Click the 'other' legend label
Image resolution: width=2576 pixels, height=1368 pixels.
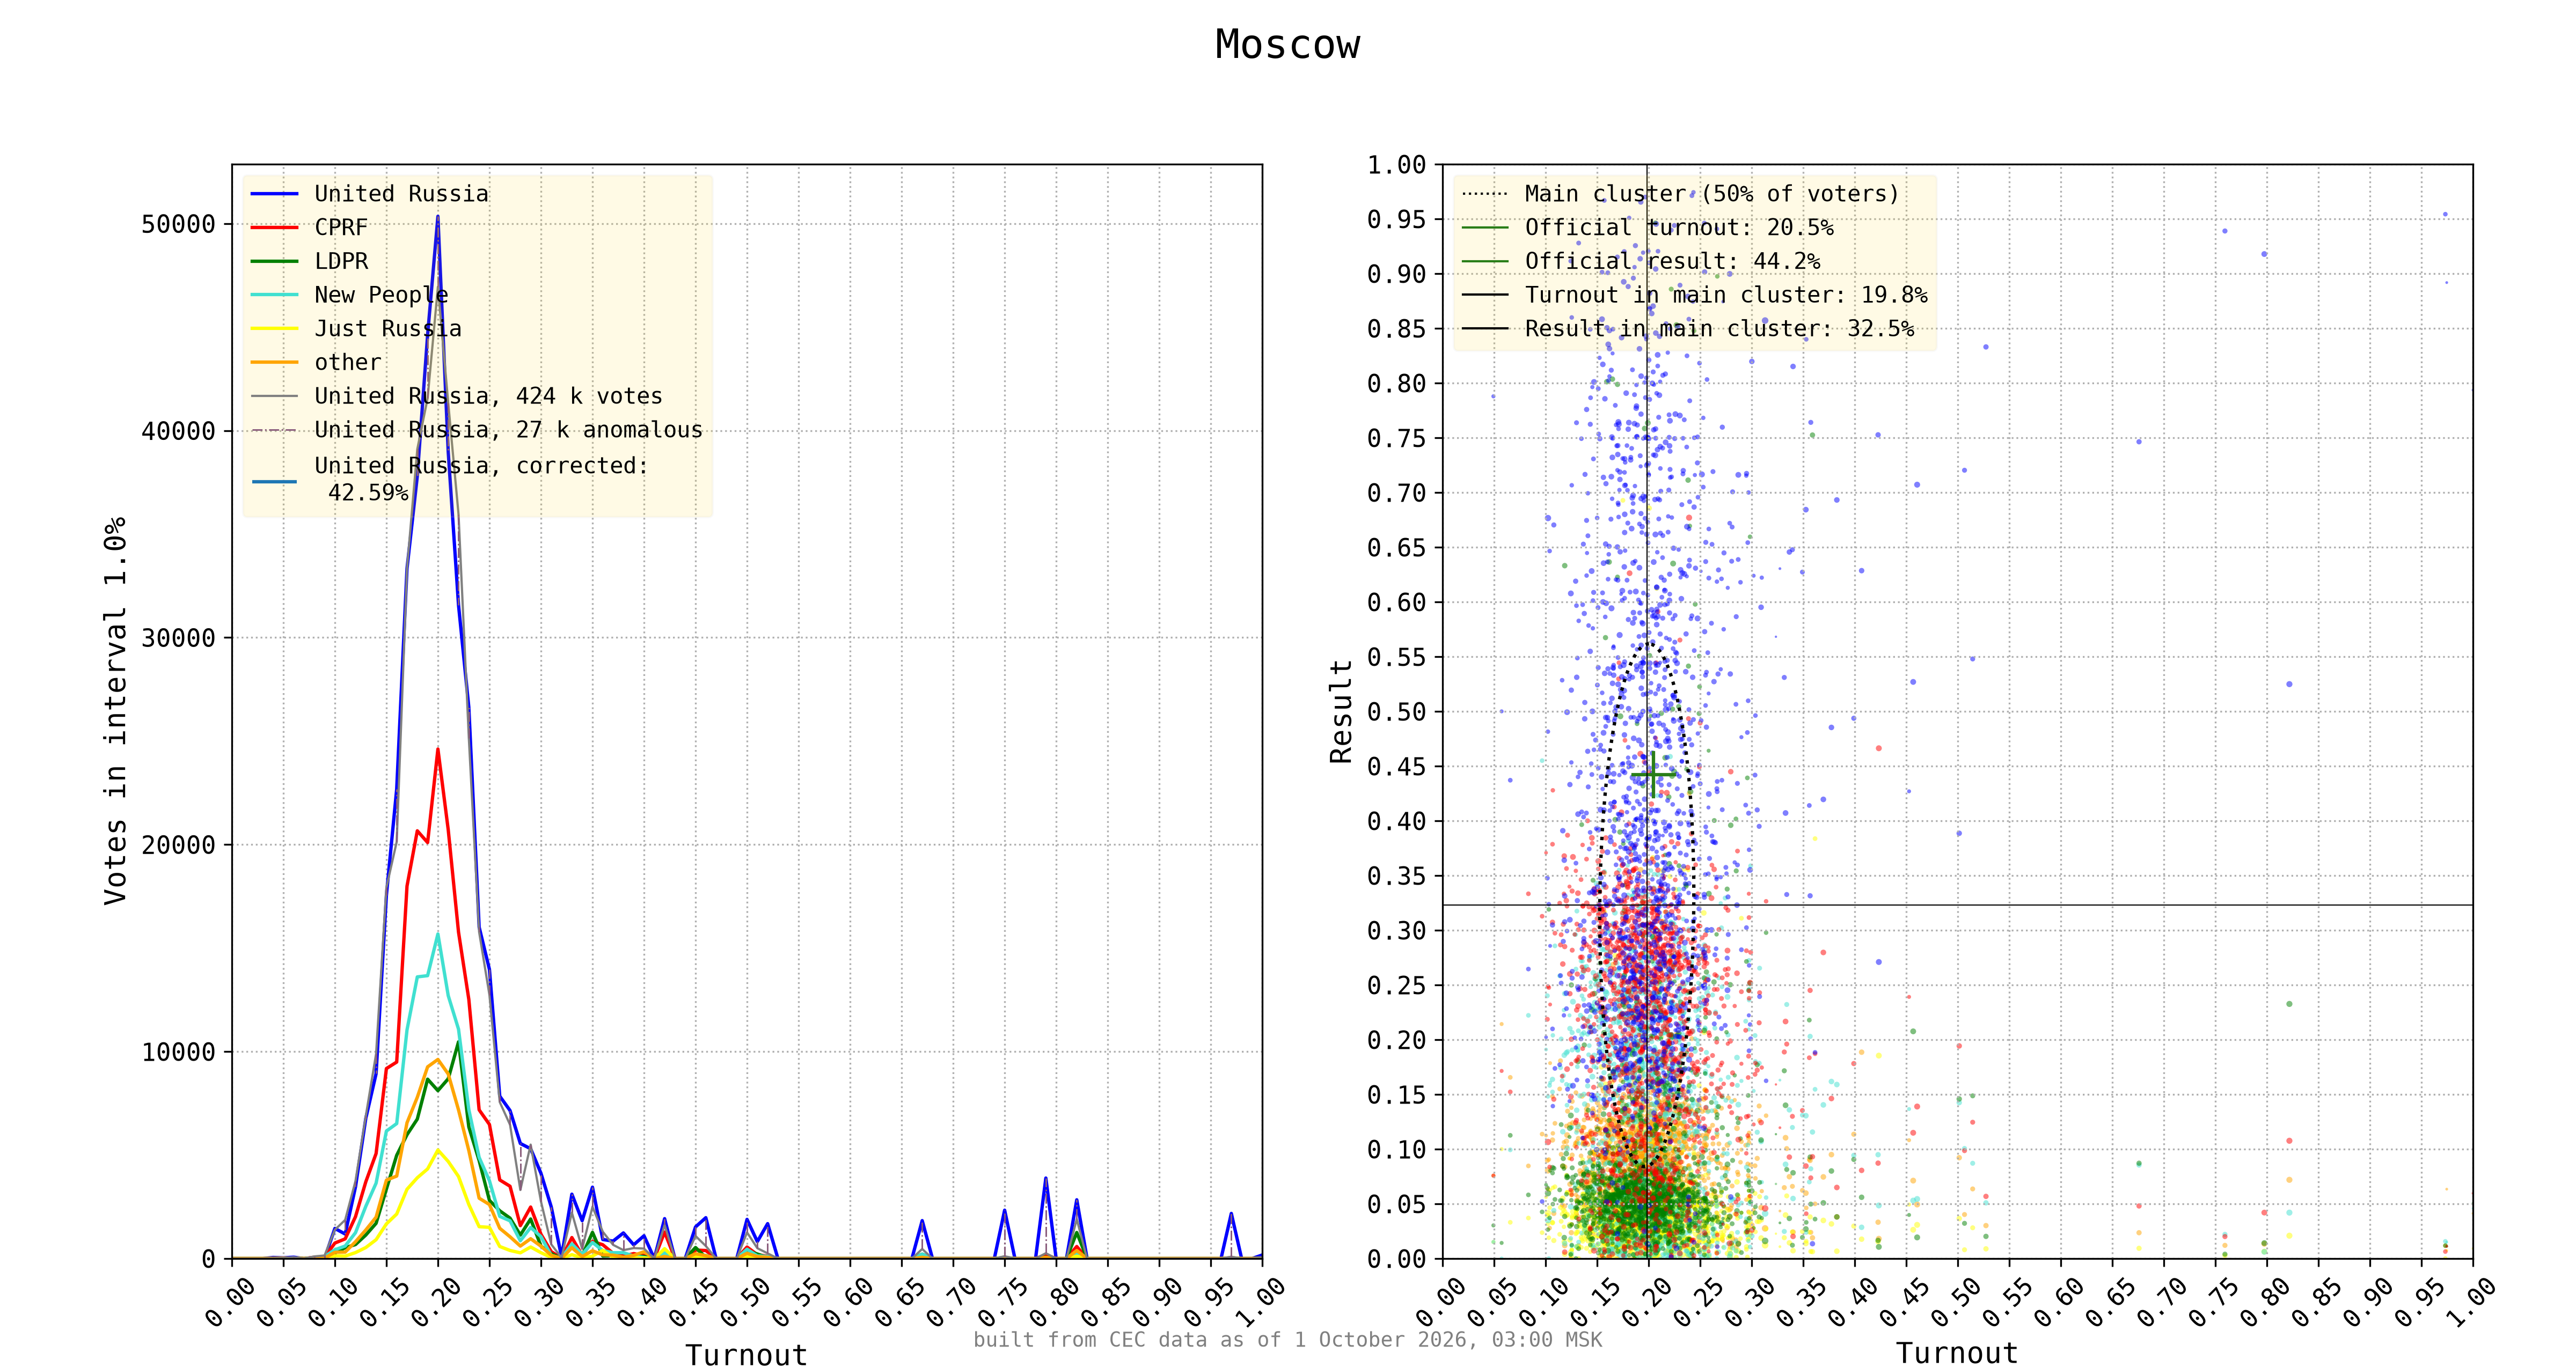[348, 362]
